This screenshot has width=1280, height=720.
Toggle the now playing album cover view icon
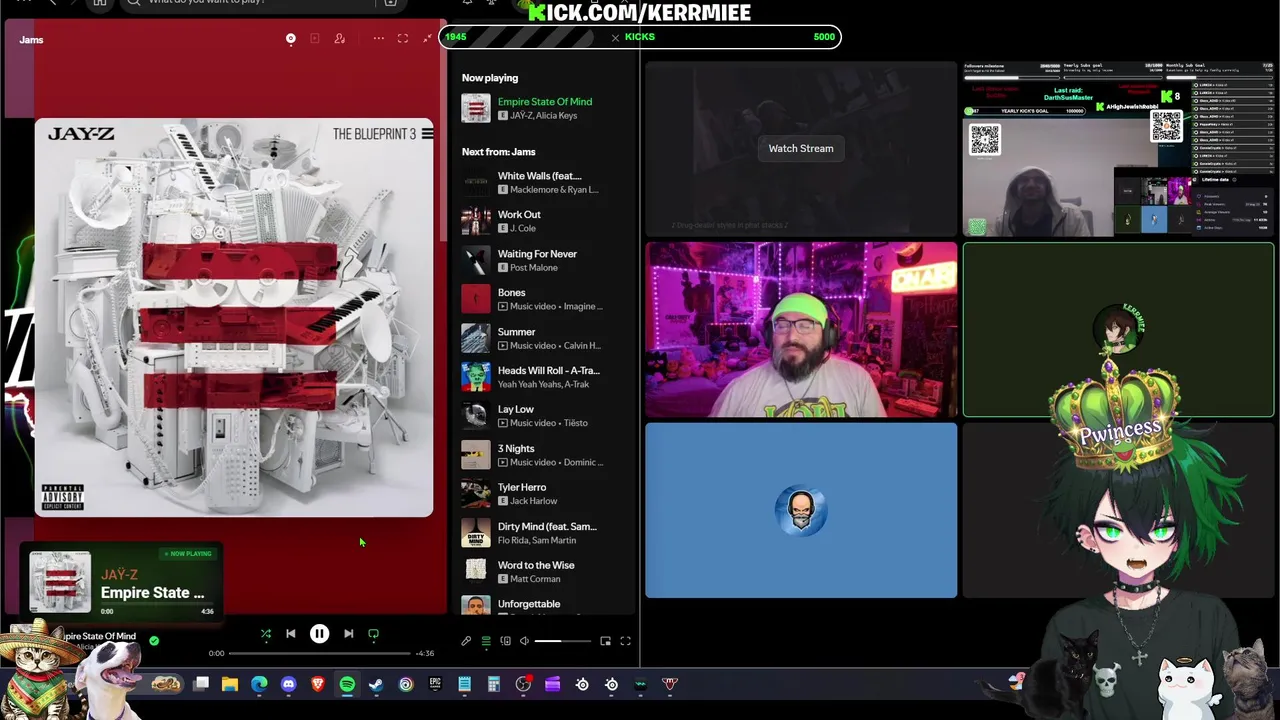coord(291,39)
